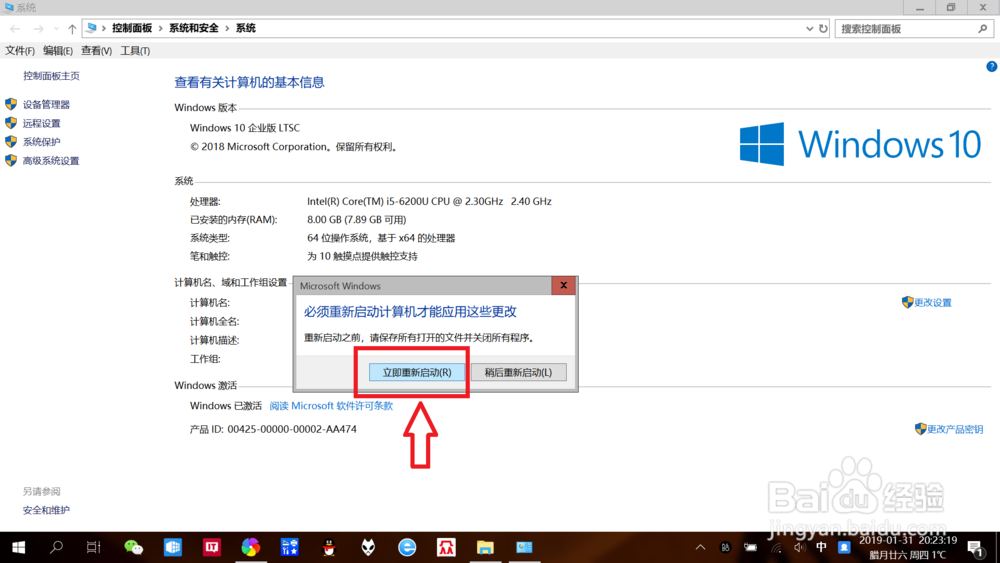Viewport: 1000px width, 563px height.
Task: Click the volume speaker tray icon
Action: (800, 547)
